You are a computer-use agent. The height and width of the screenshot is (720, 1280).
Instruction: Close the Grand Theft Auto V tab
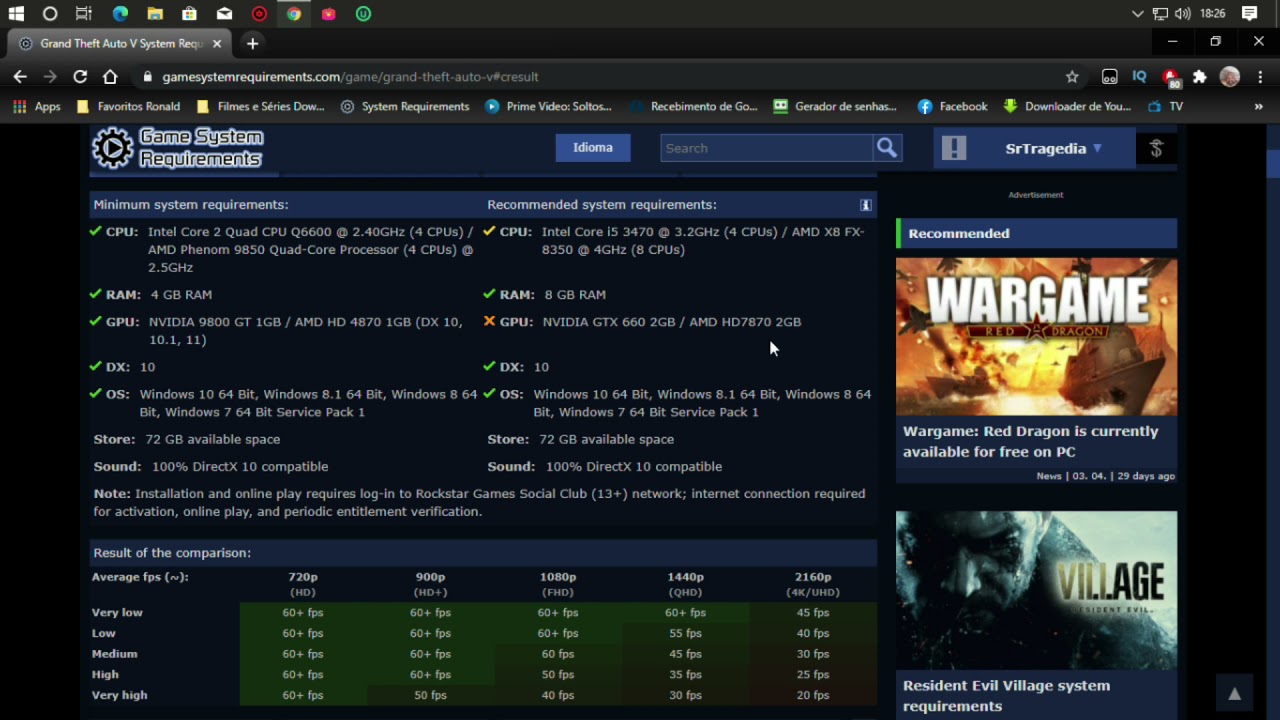[x=217, y=43]
